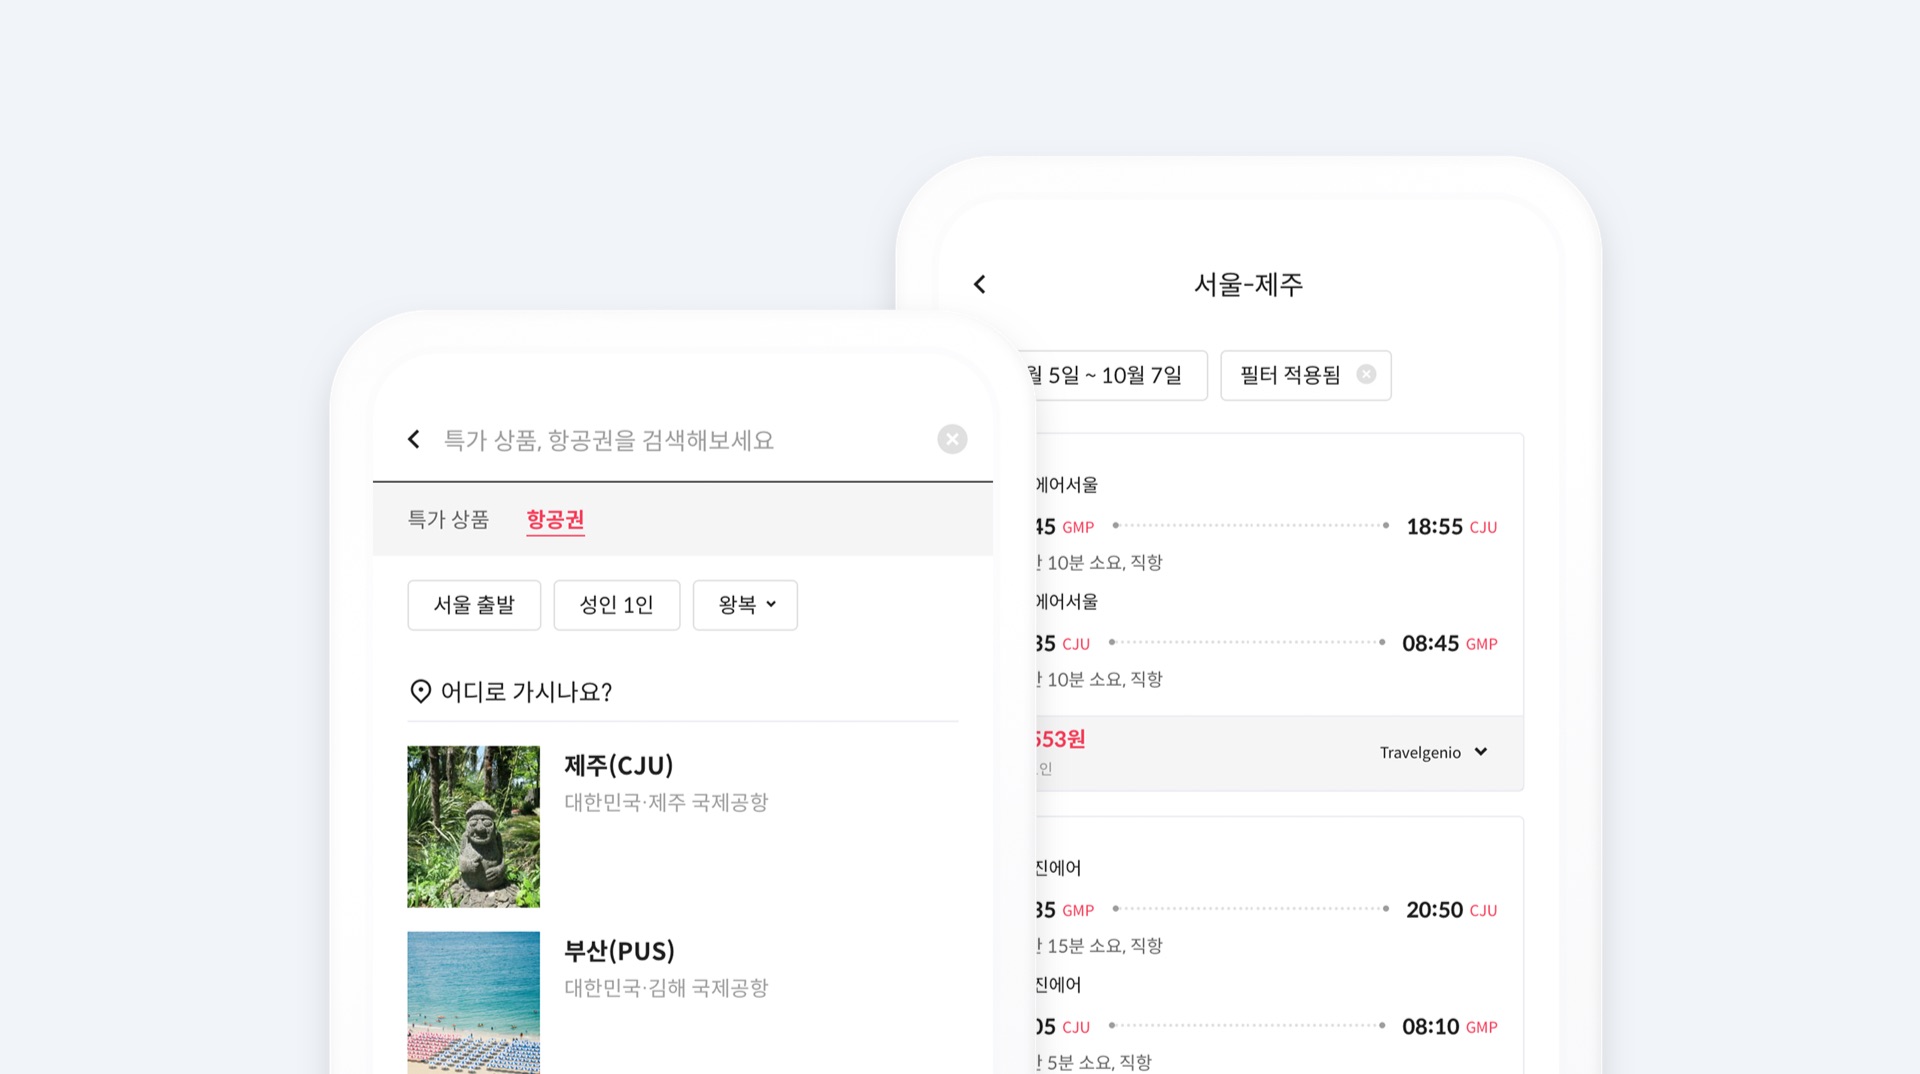Select the 항공권 tab
Viewport: 1920px width, 1074px height.
pyautogui.click(x=555, y=519)
